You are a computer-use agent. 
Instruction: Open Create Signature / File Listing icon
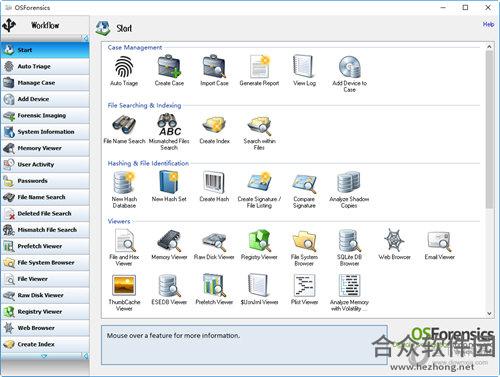pos(259,183)
